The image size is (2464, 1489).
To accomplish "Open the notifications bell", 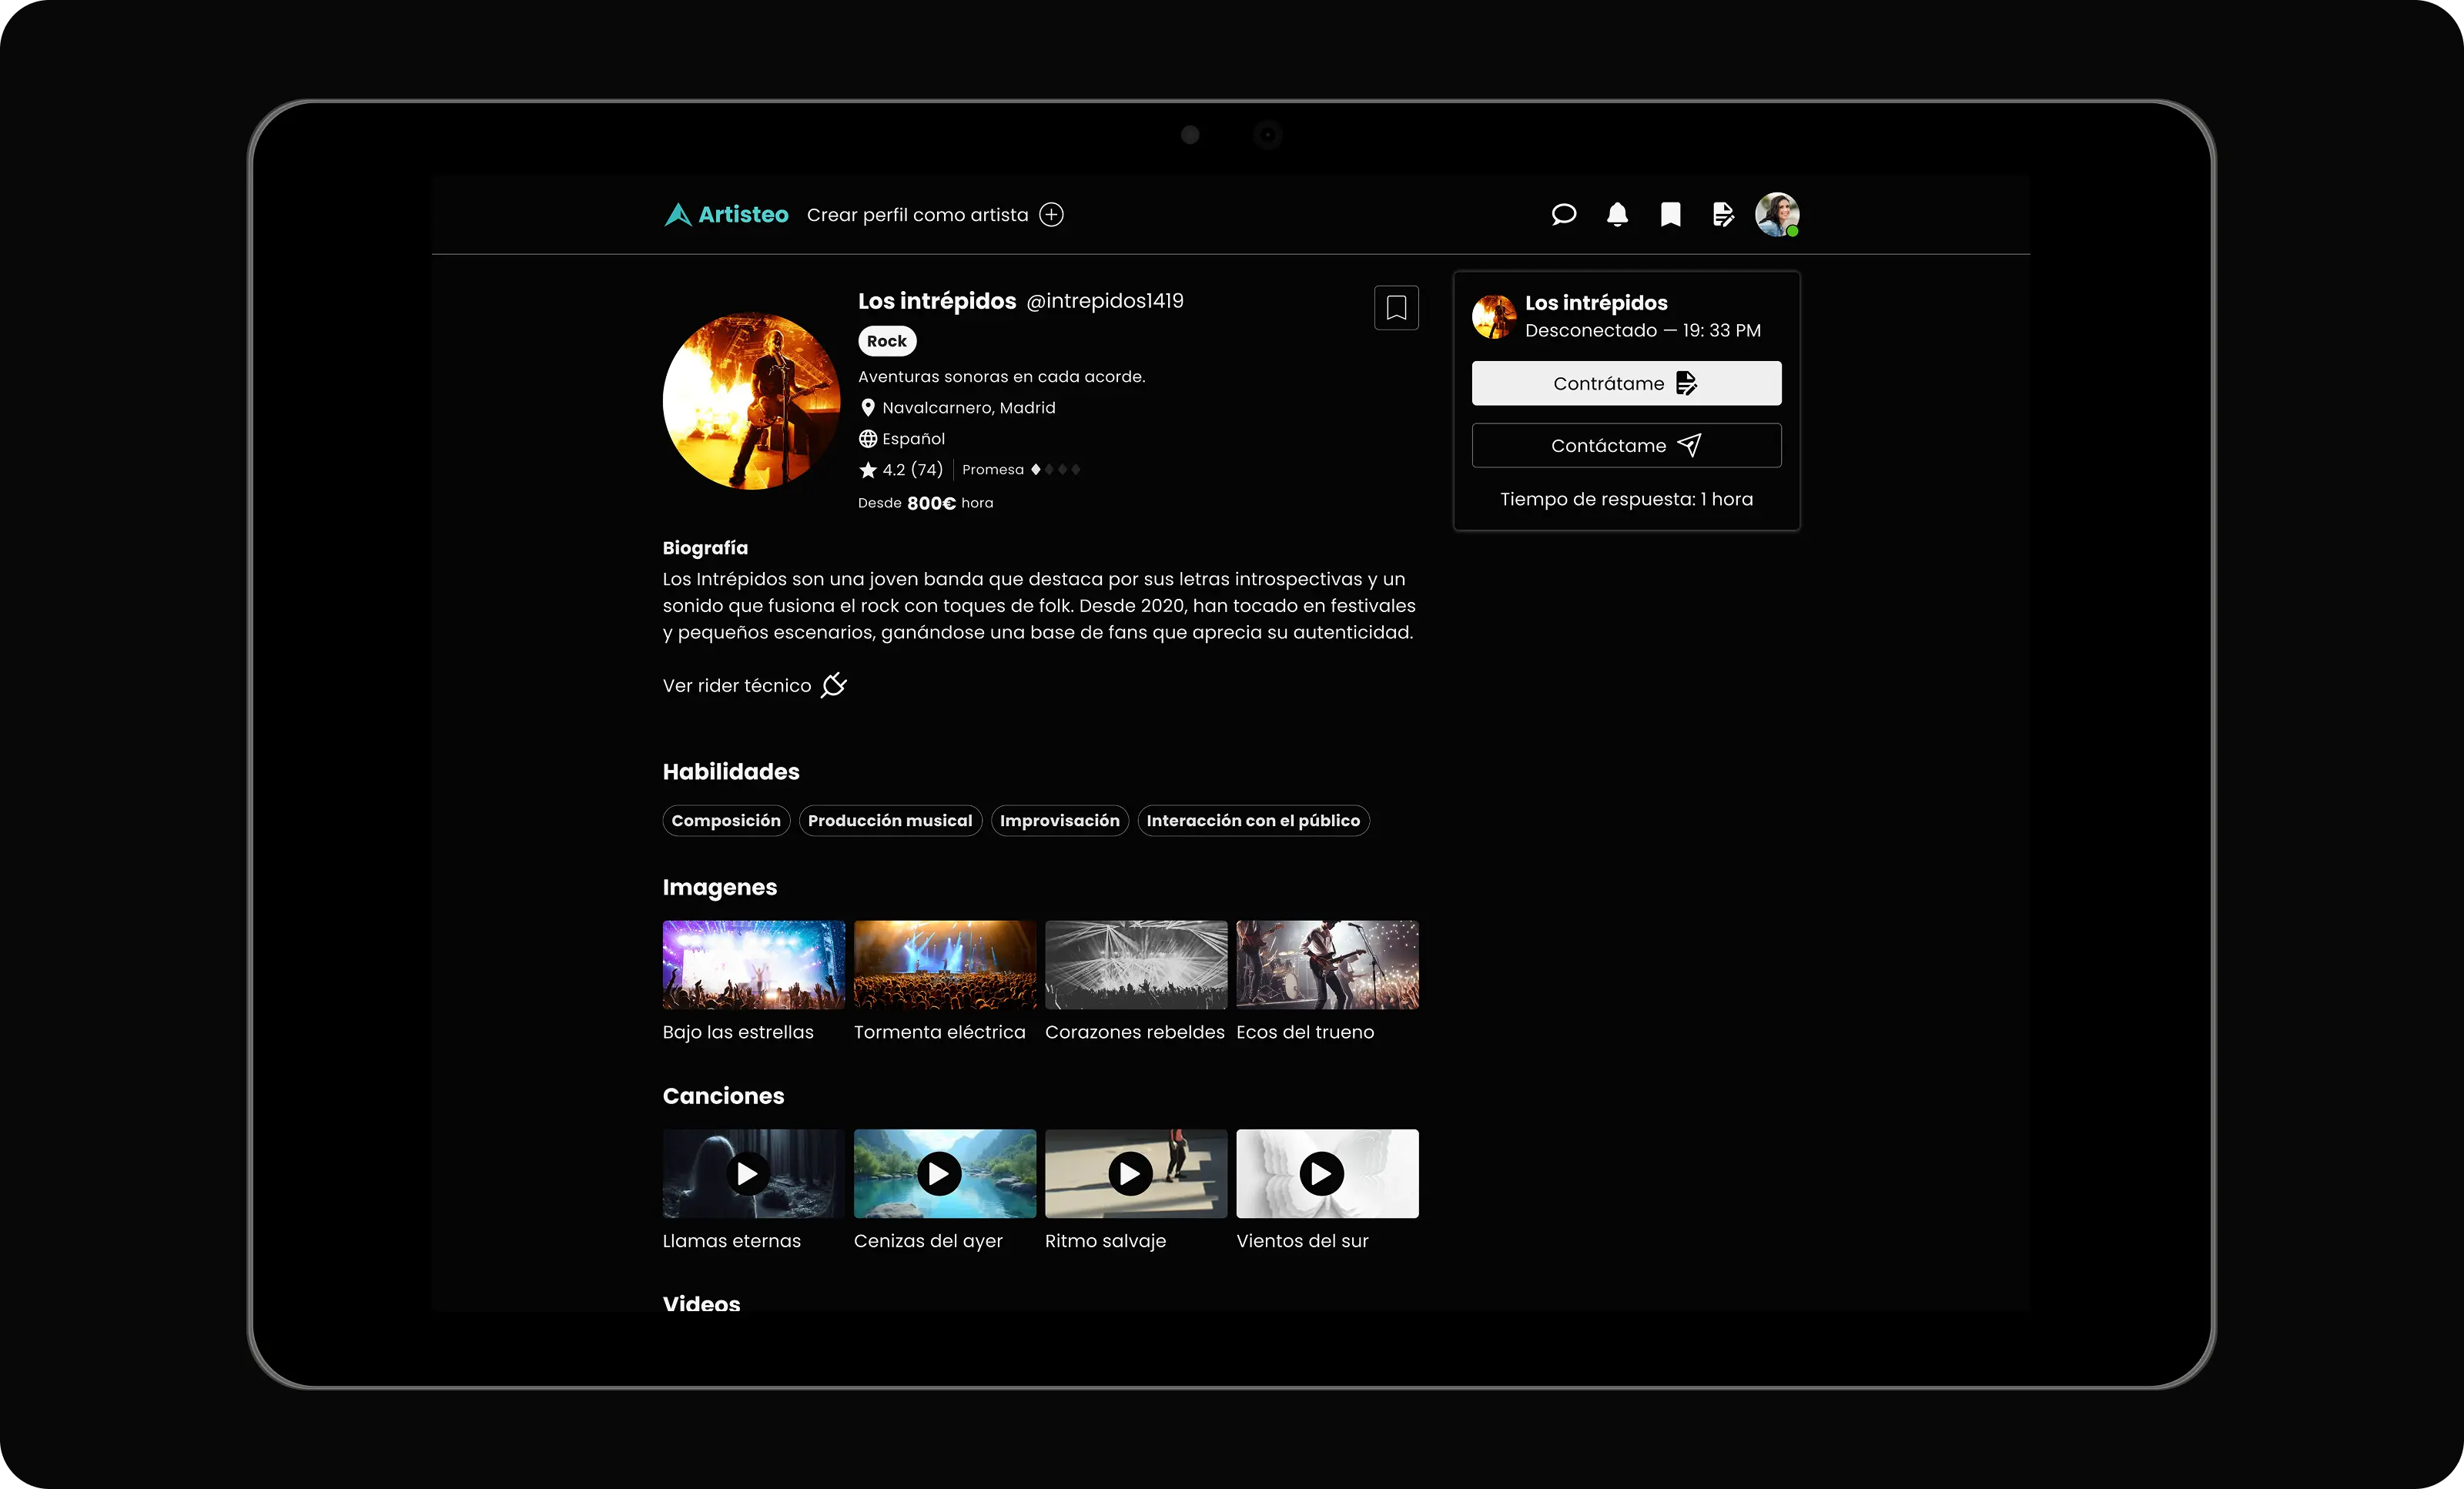I will tap(1617, 214).
